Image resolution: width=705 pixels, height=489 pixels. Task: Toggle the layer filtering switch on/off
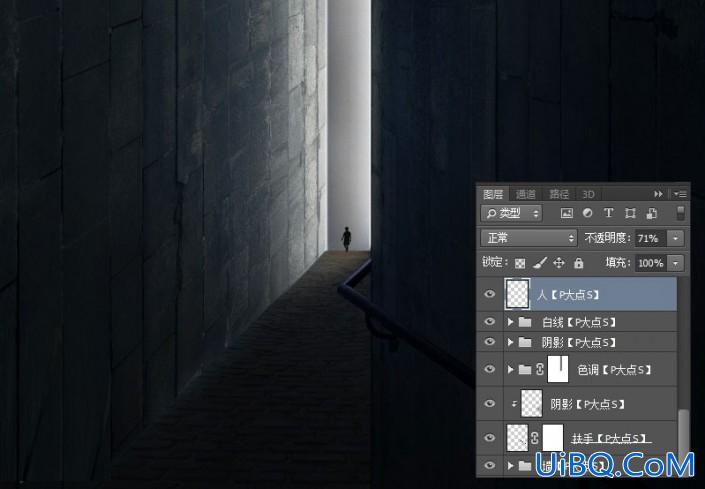coord(680,213)
